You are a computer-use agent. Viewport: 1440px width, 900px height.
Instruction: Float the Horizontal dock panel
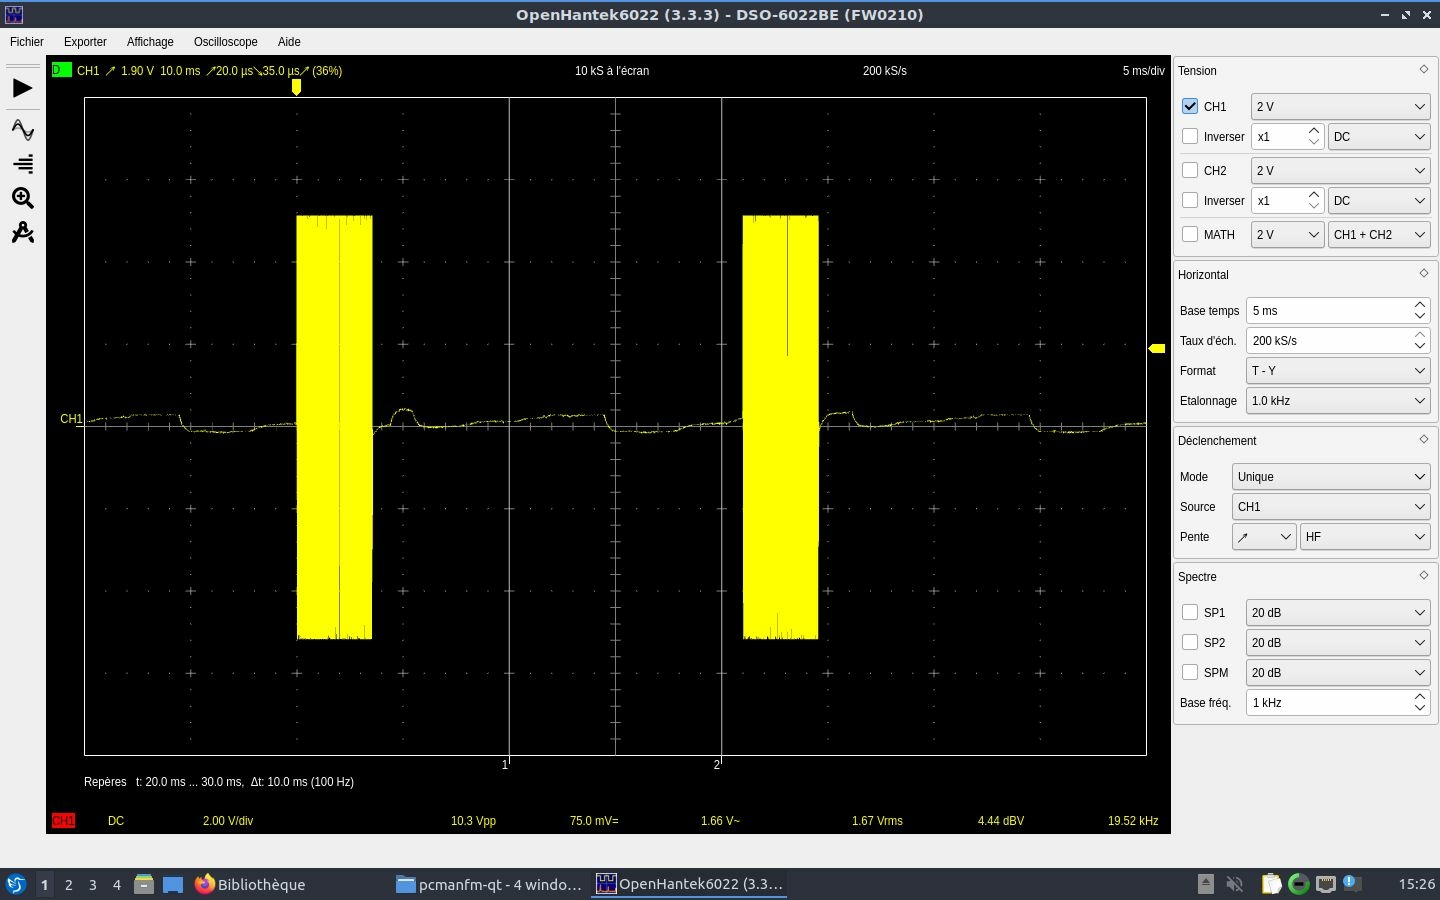click(x=1424, y=273)
